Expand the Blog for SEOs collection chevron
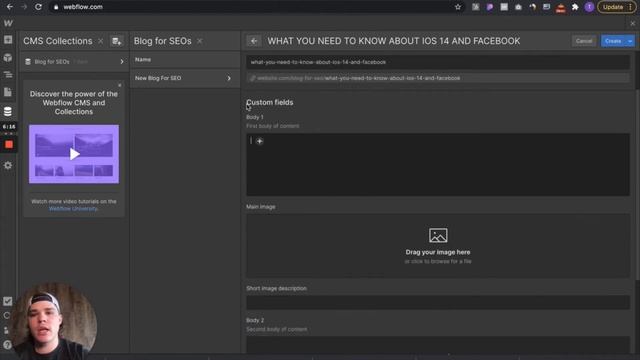This screenshot has height=360, width=640. 122,62
